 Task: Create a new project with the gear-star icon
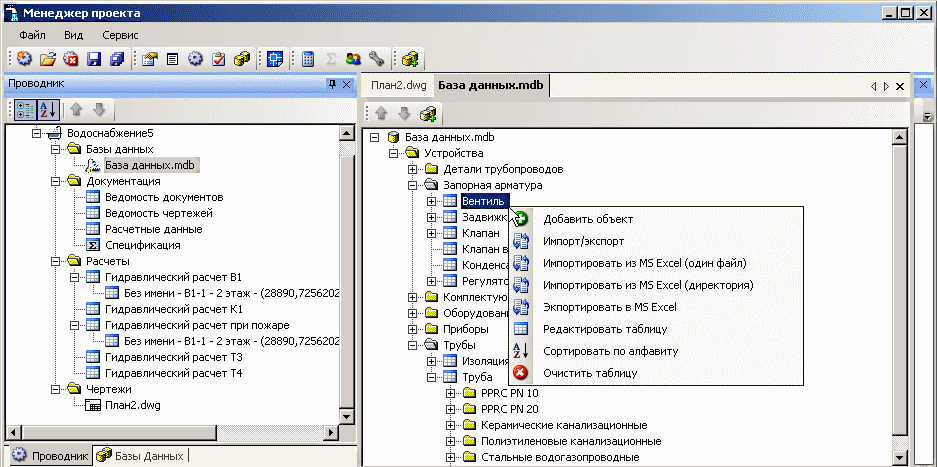tap(24, 59)
